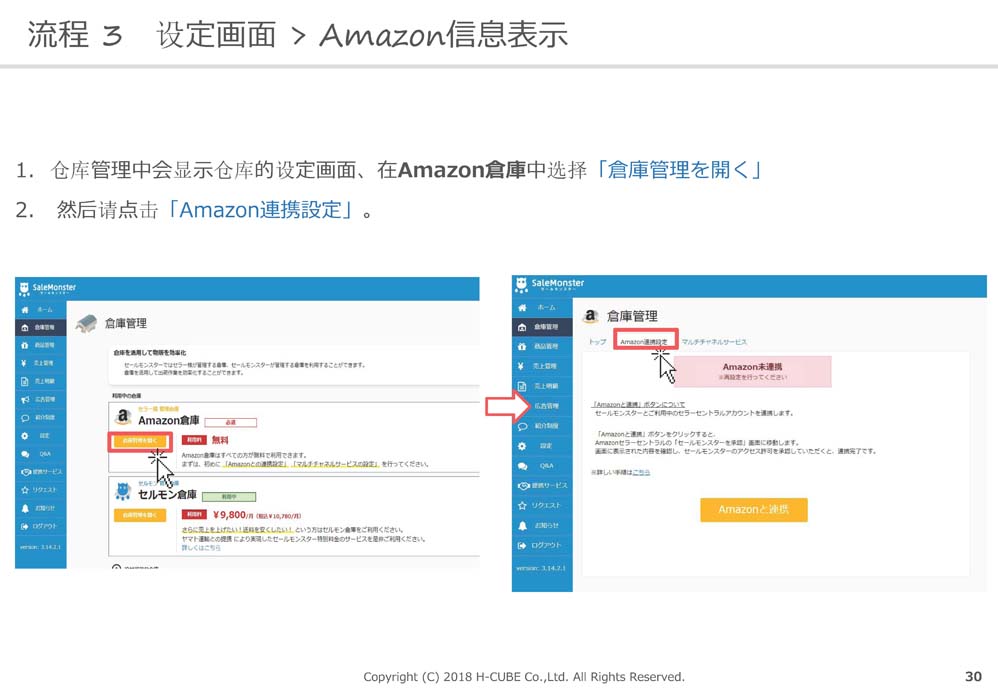998x692 pixels.
Task: Click yen icon 売上管理 in warehouse list screenshot sidebar
Action: pos(25,363)
